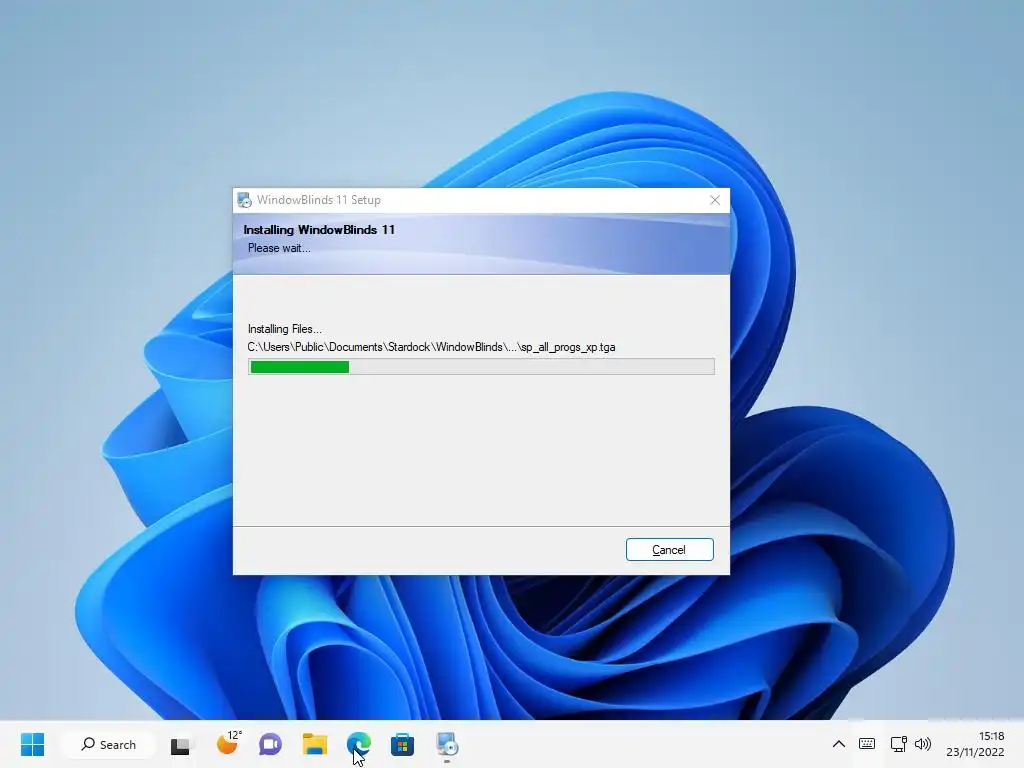Open Task View on the taskbar
This screenshot has width=1024, height=768.
pos(180,745)
